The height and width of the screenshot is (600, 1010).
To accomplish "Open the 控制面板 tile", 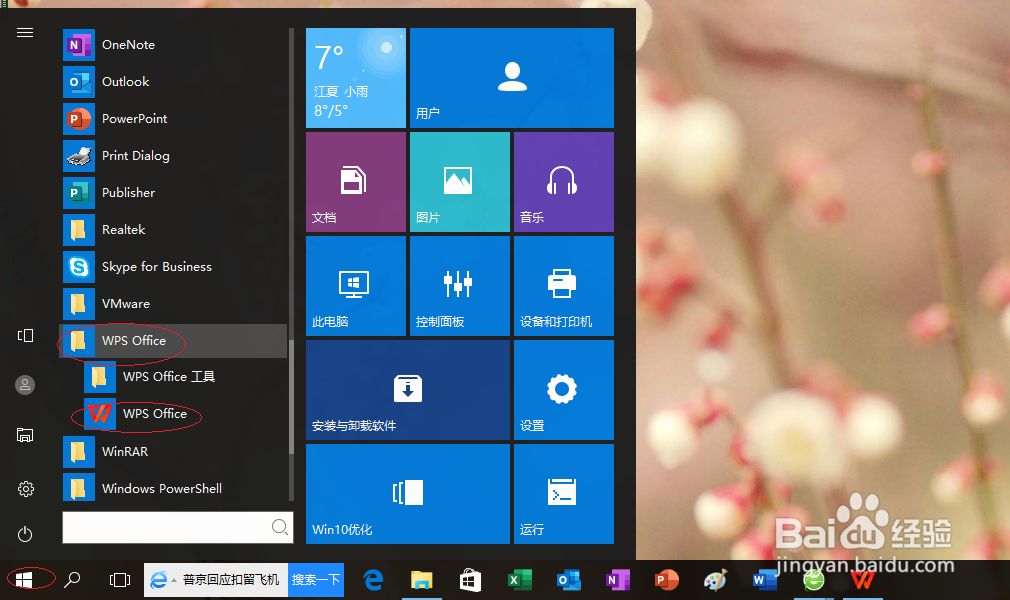I will (x=459, y=285).
